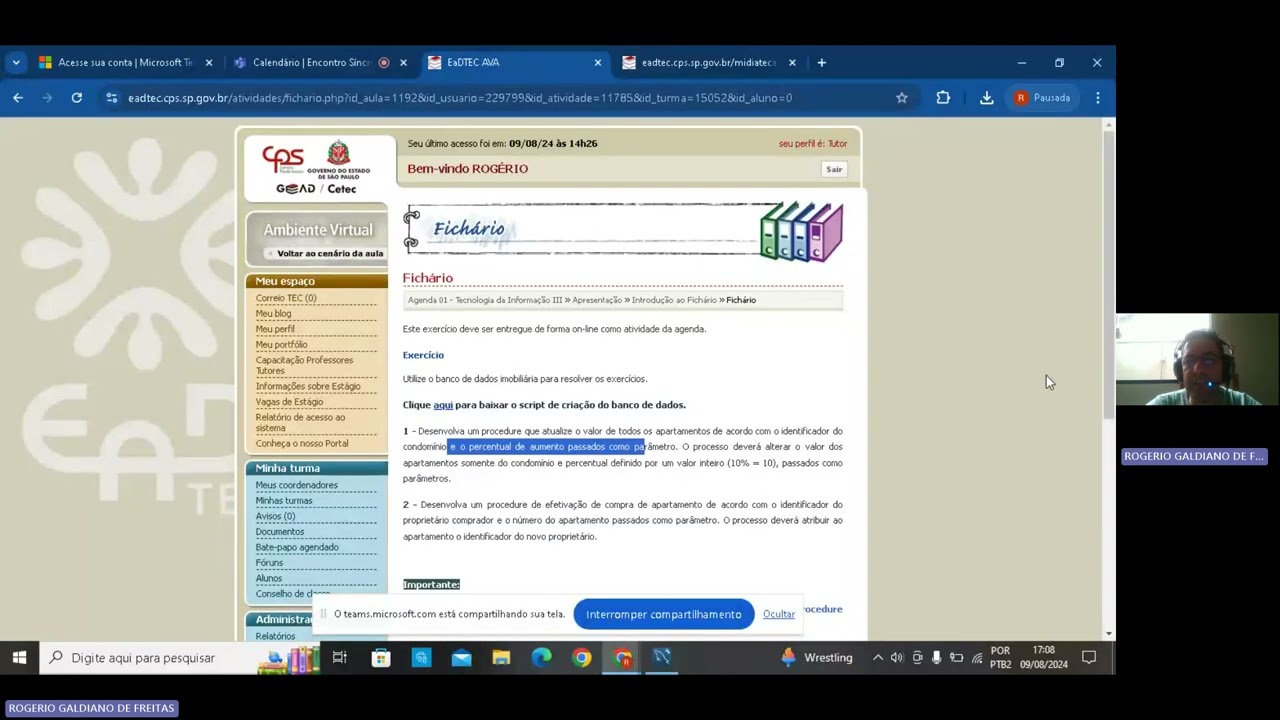Viewport: 1280px width, 720px height.
Task: Bookmark this page with the star icon
Action: coord(902,98)
